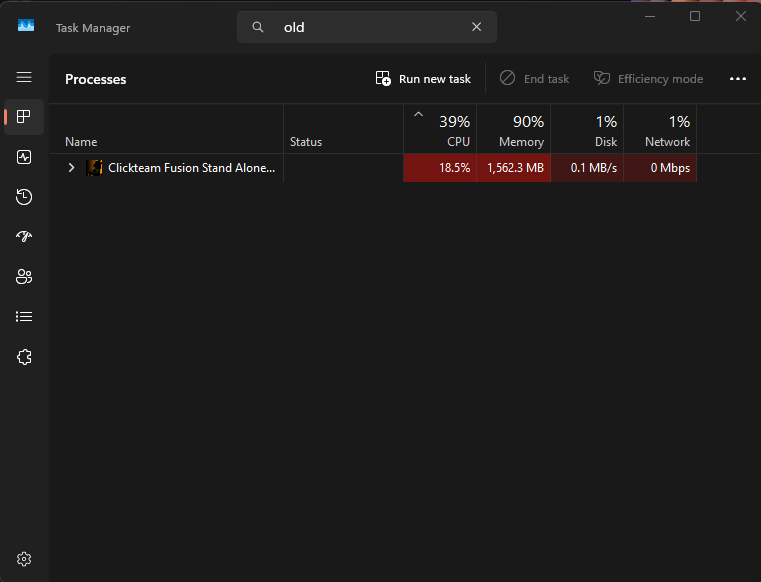Clear the search box text
The image size is (761, 582).
pos(477,27)
